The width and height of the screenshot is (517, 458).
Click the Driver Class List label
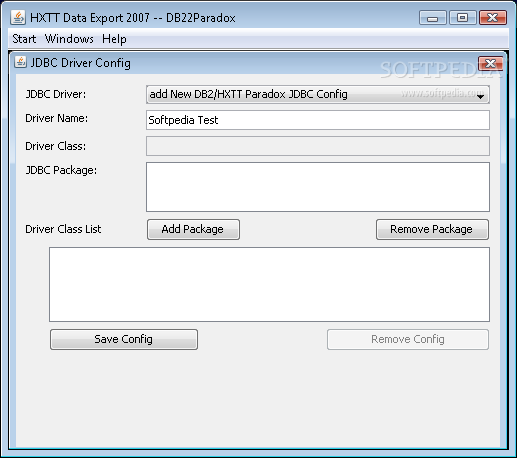[63, 229]
